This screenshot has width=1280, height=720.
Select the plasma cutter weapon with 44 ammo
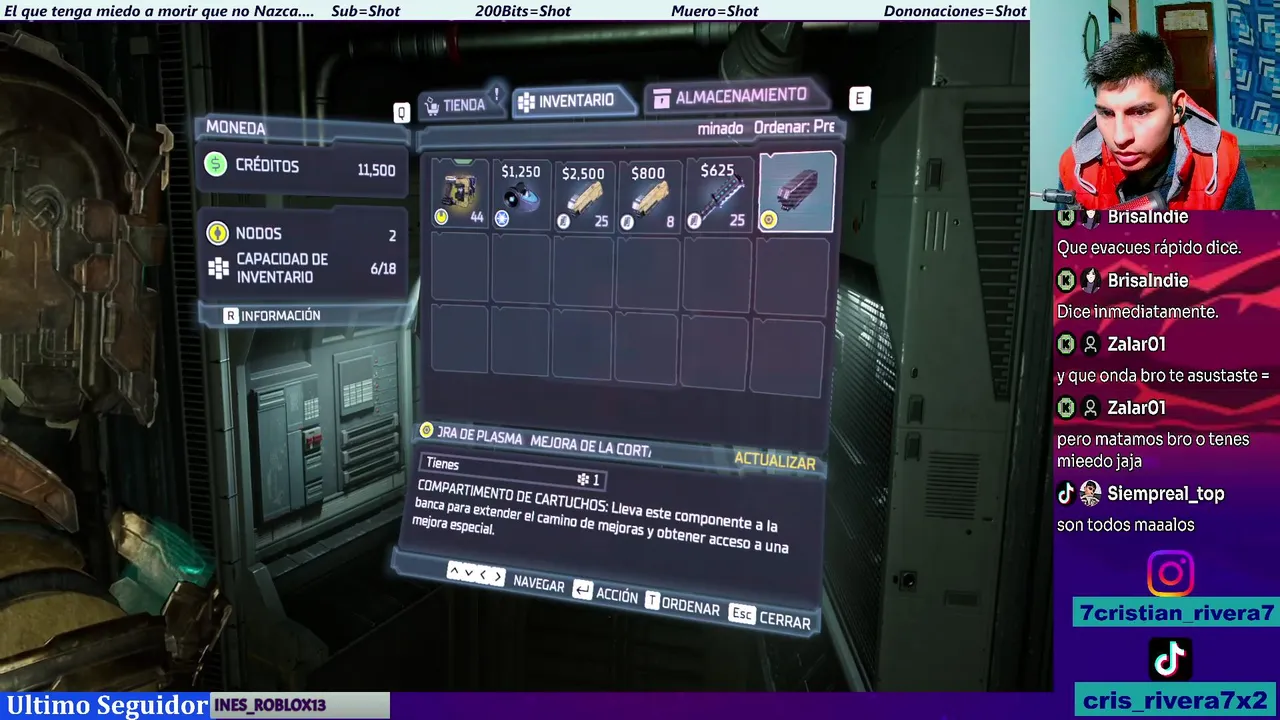coord(460,194)
